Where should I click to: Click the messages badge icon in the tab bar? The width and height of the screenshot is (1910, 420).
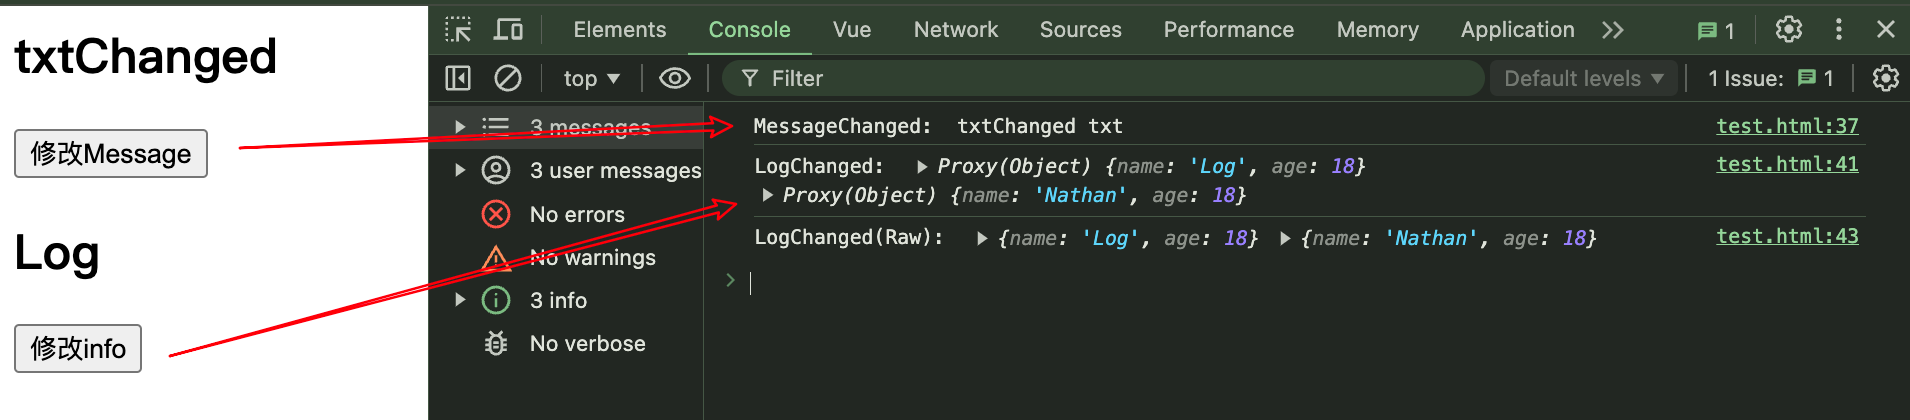pyautogui.click(x=1716, y=31)
